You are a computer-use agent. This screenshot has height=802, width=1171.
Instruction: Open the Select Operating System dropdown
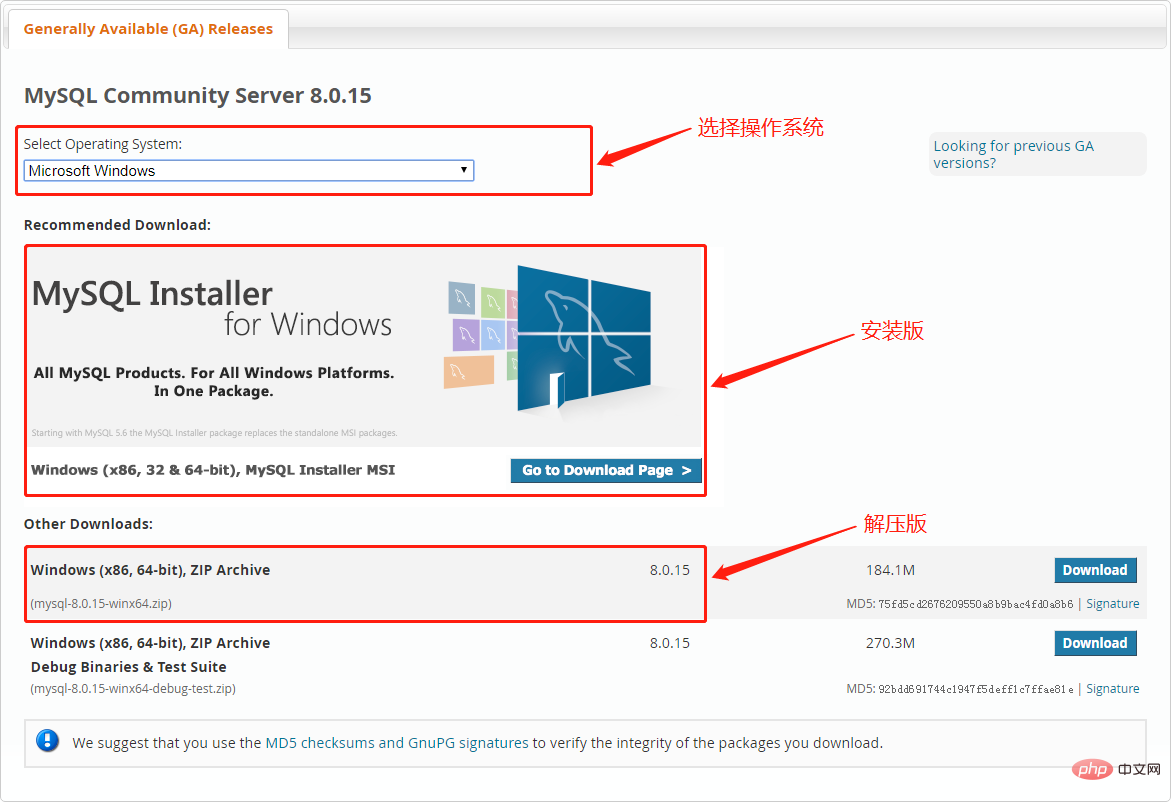coord(249,170)
